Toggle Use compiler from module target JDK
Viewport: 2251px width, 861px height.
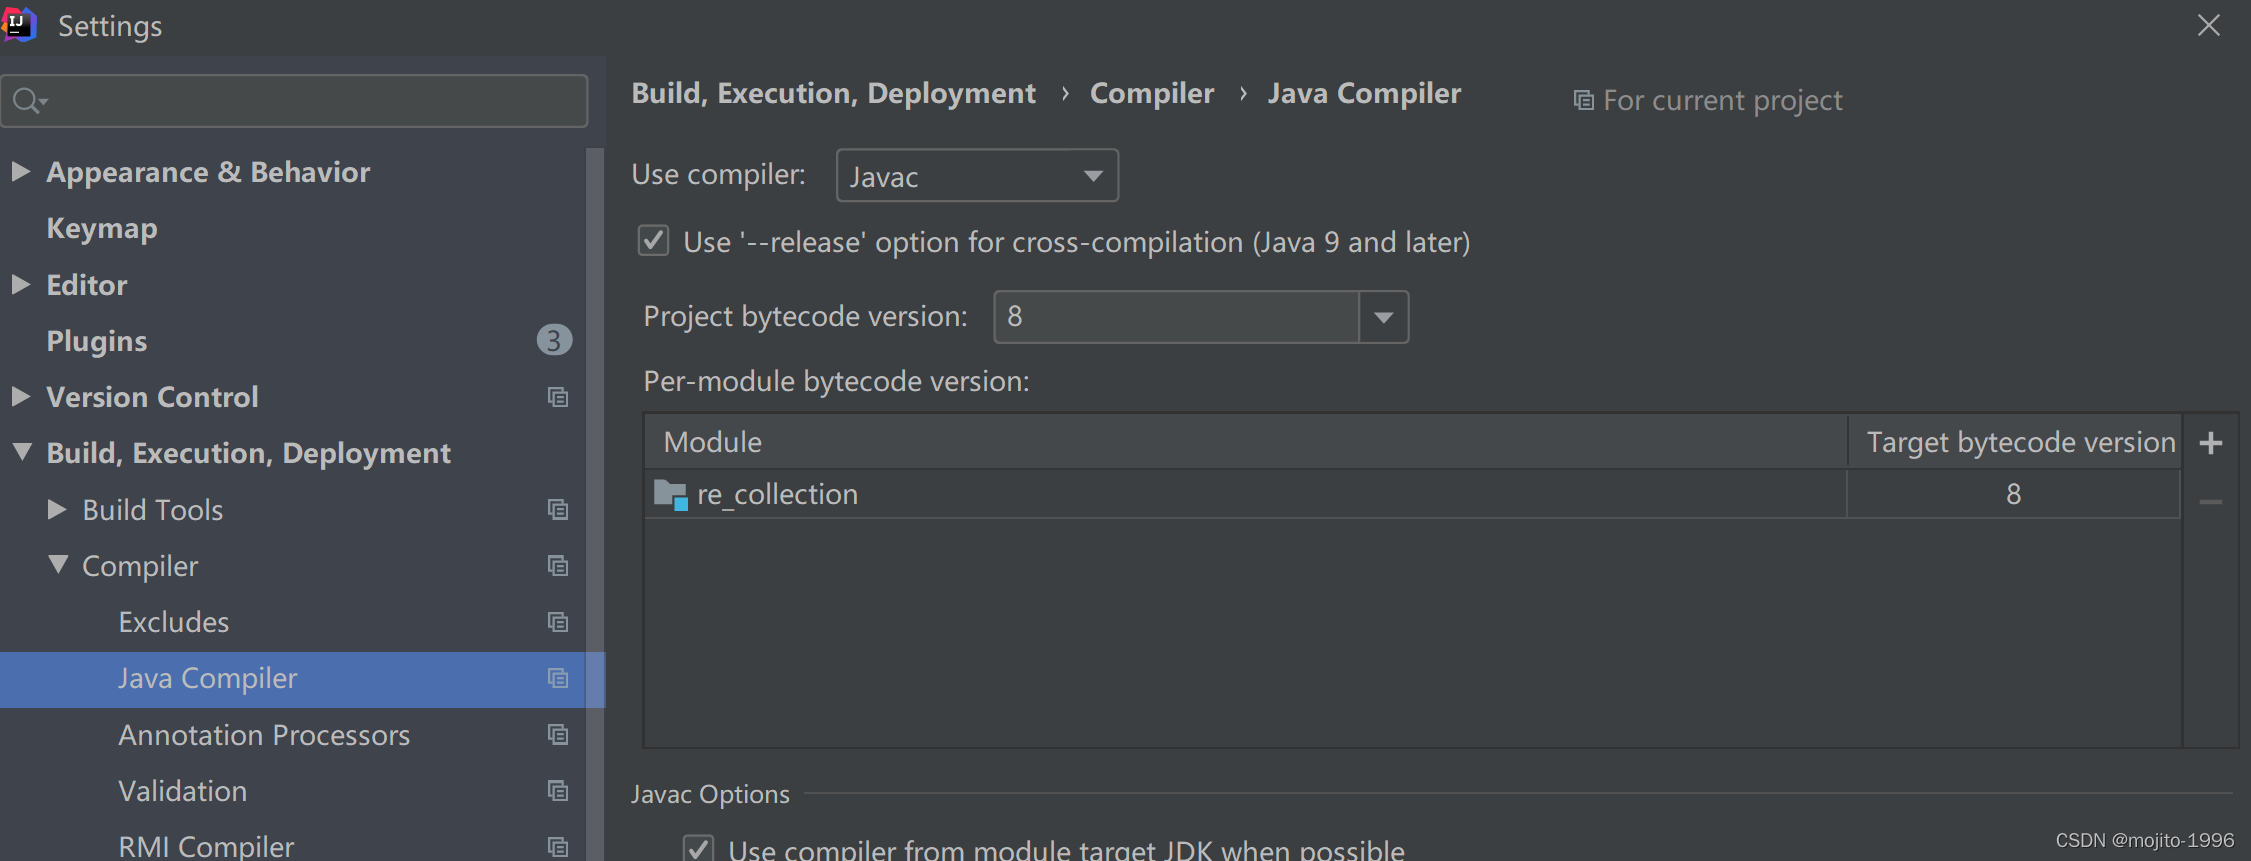tap(698, 849)
